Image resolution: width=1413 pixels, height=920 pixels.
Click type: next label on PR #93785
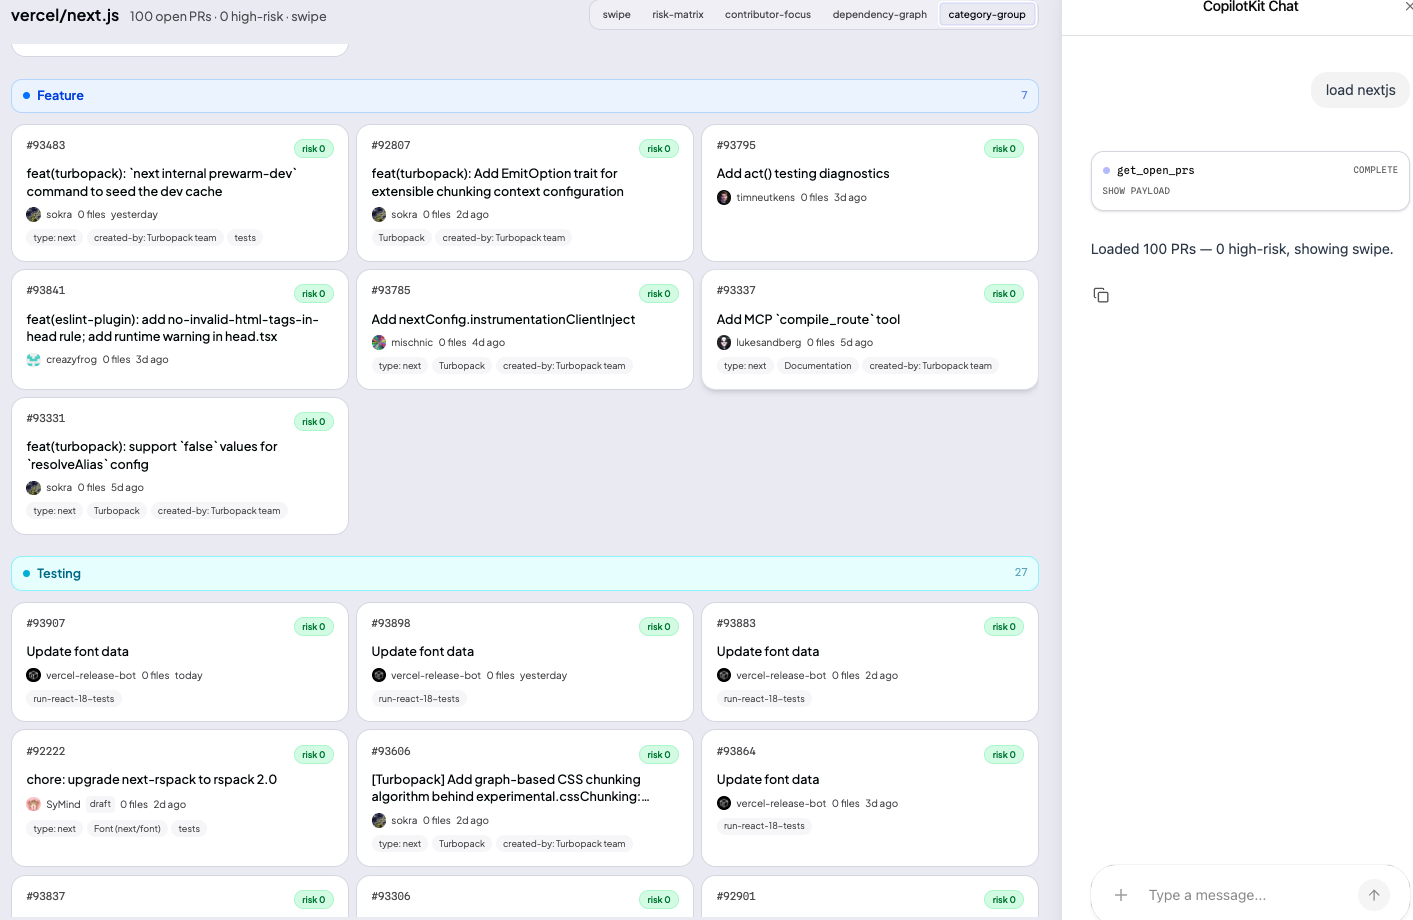(x=400, y=366)
